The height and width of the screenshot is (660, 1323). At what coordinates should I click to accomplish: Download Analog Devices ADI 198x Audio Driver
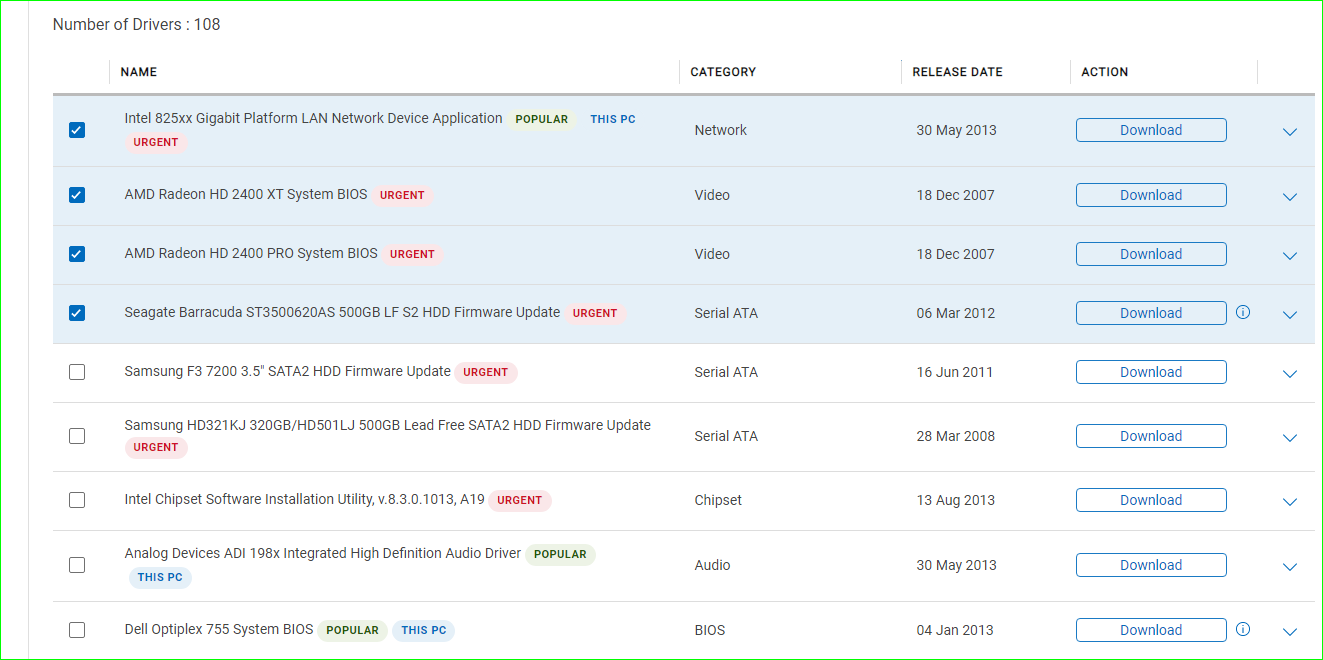[x=1151, y=565]
